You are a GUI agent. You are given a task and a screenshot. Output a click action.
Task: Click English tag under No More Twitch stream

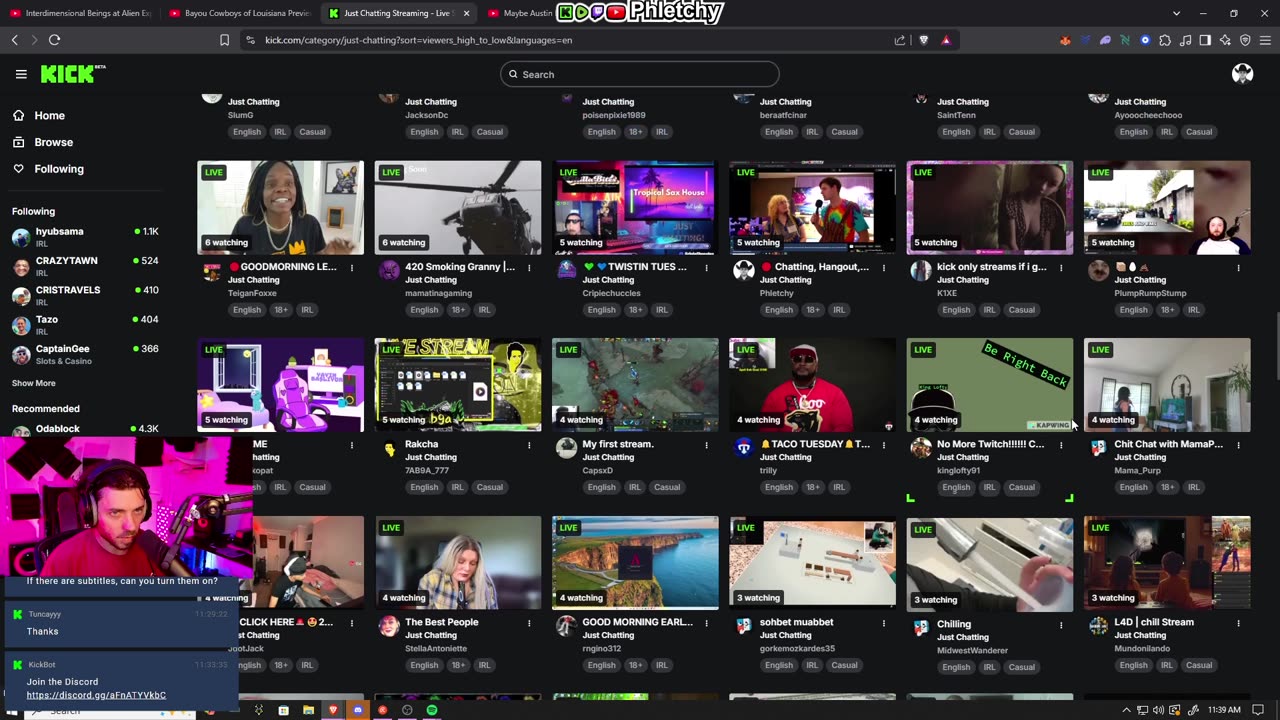(956, 487)
